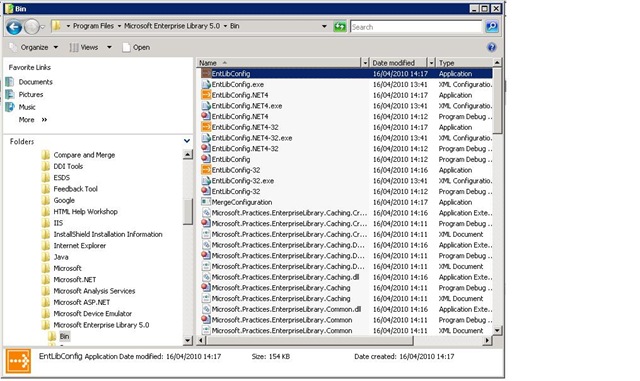The image size is (640, 381).
Task: Click the green refresh icon by address bar
Action: [340, 27]
